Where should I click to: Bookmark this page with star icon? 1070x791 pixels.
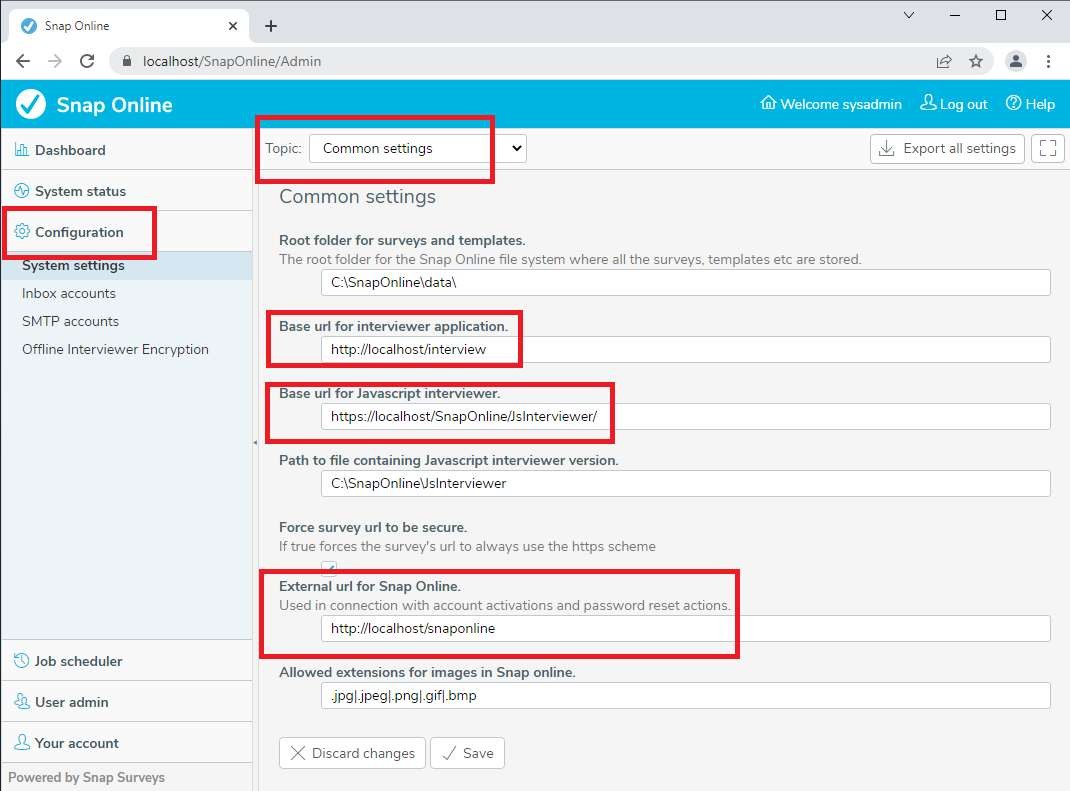(976, 61)
